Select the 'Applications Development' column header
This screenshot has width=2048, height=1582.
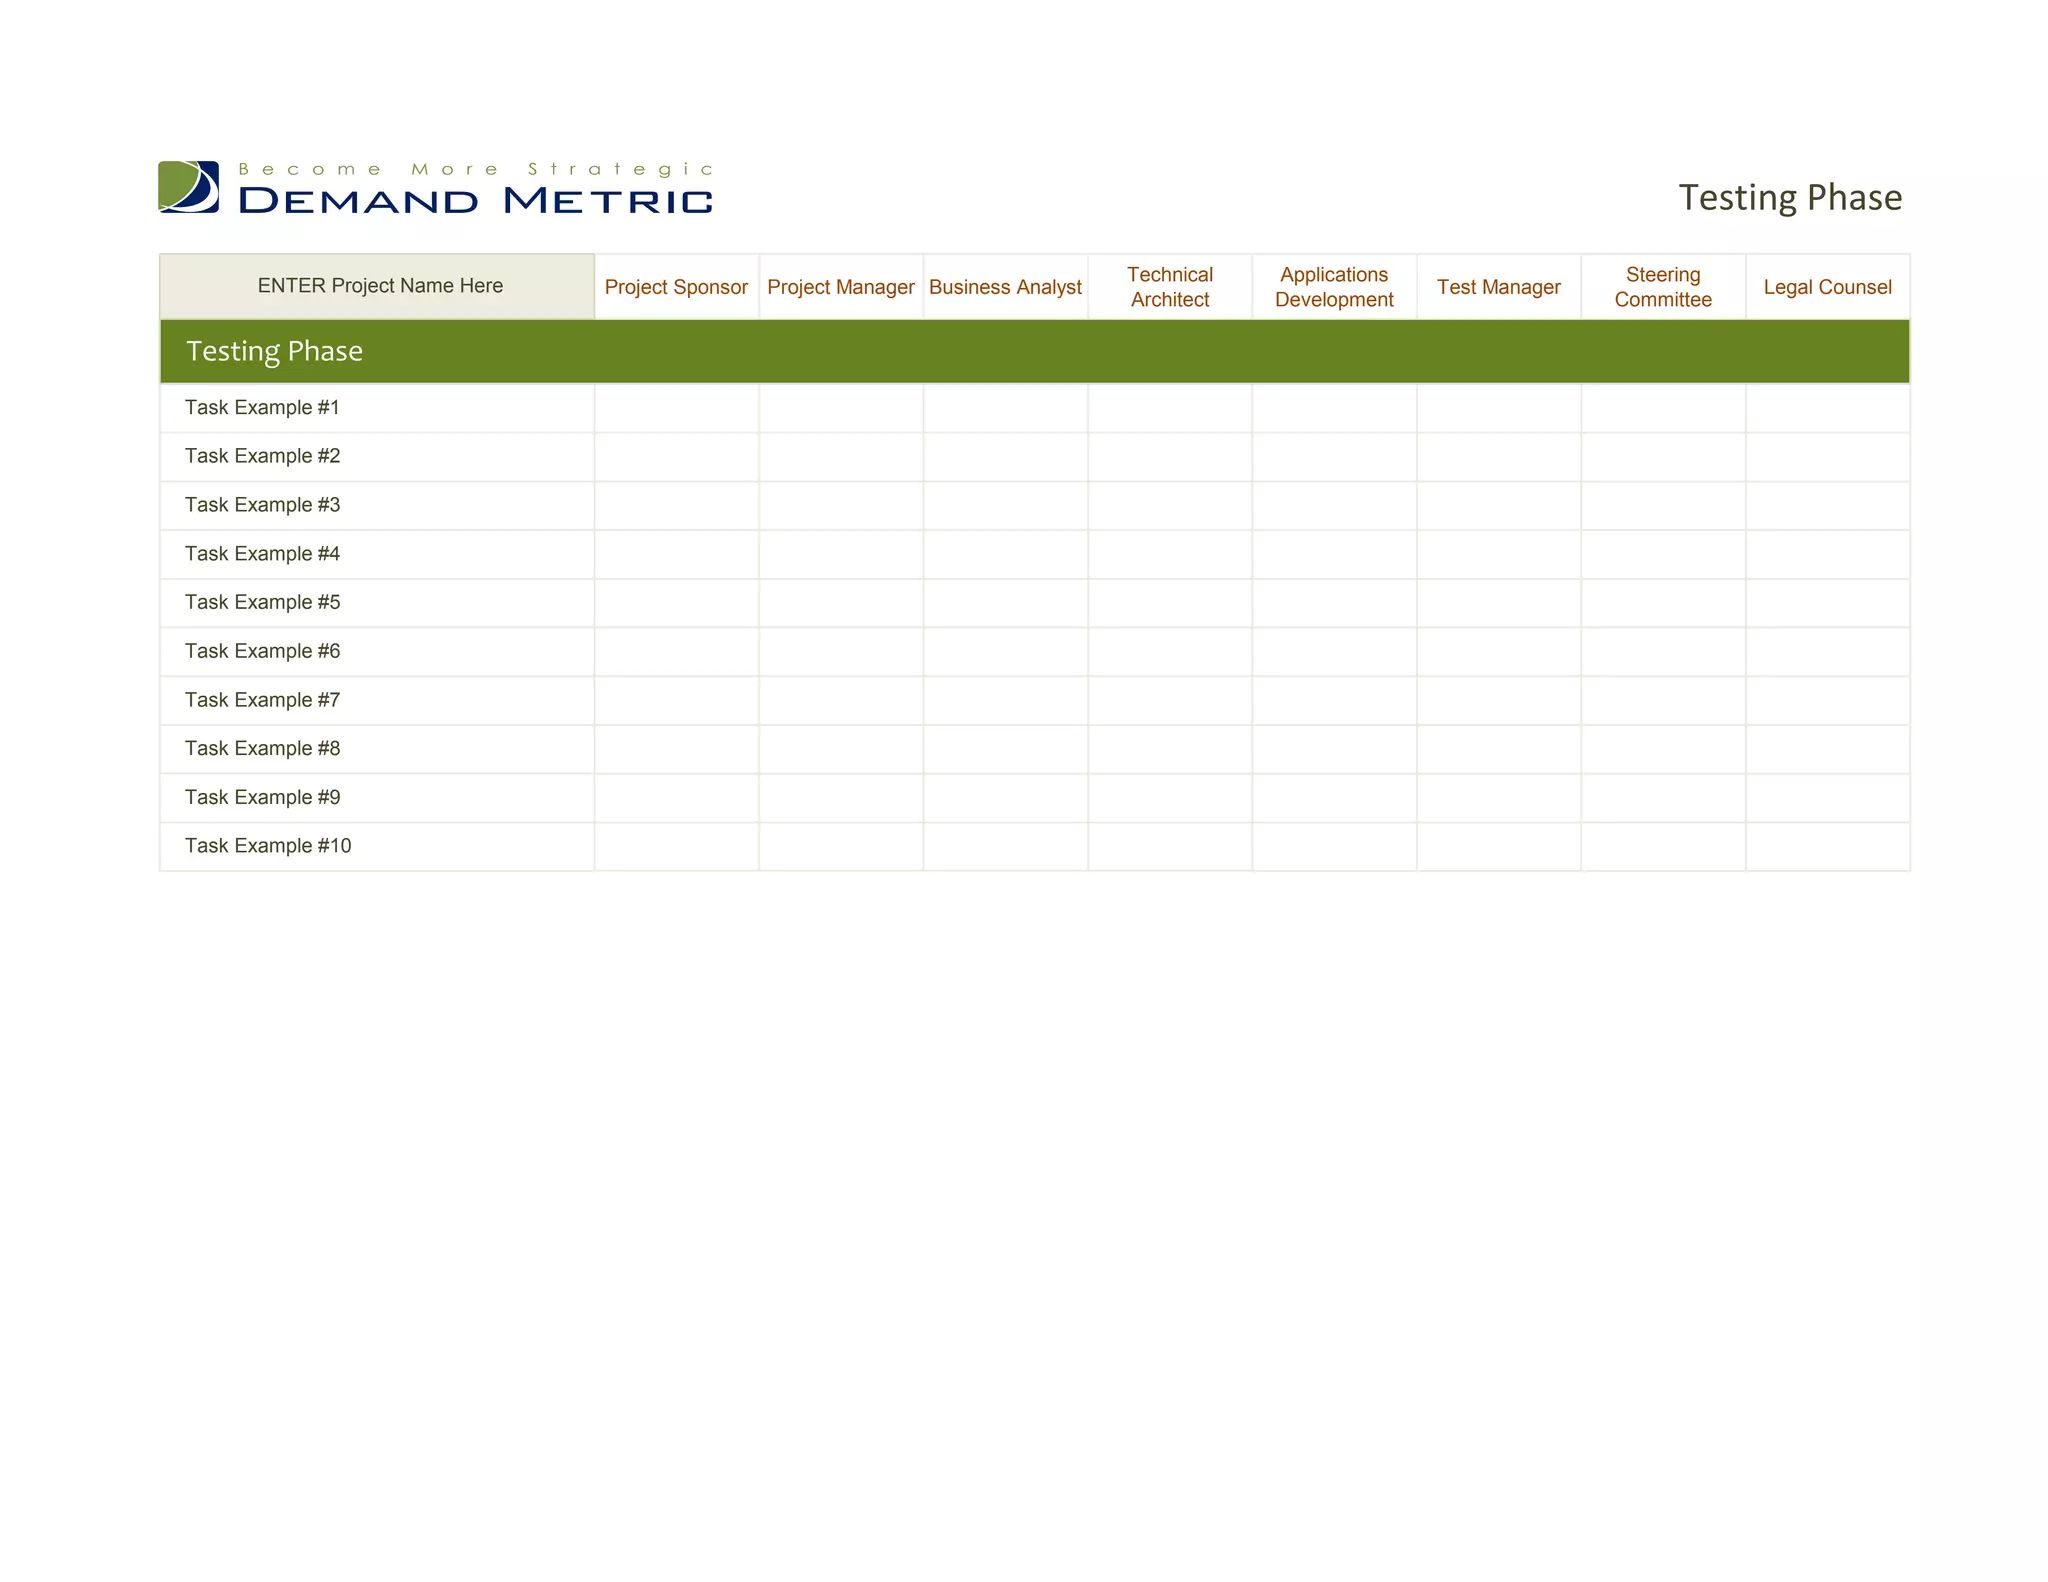tap(1334, 287)
